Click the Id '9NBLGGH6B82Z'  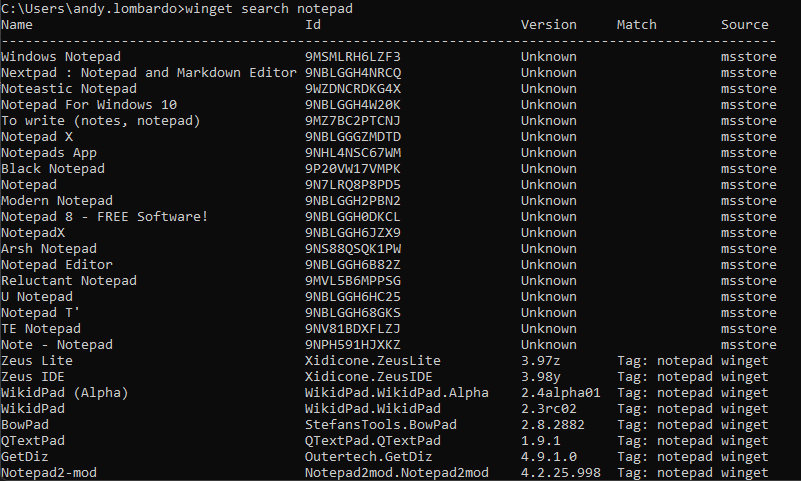pos(352,265)
